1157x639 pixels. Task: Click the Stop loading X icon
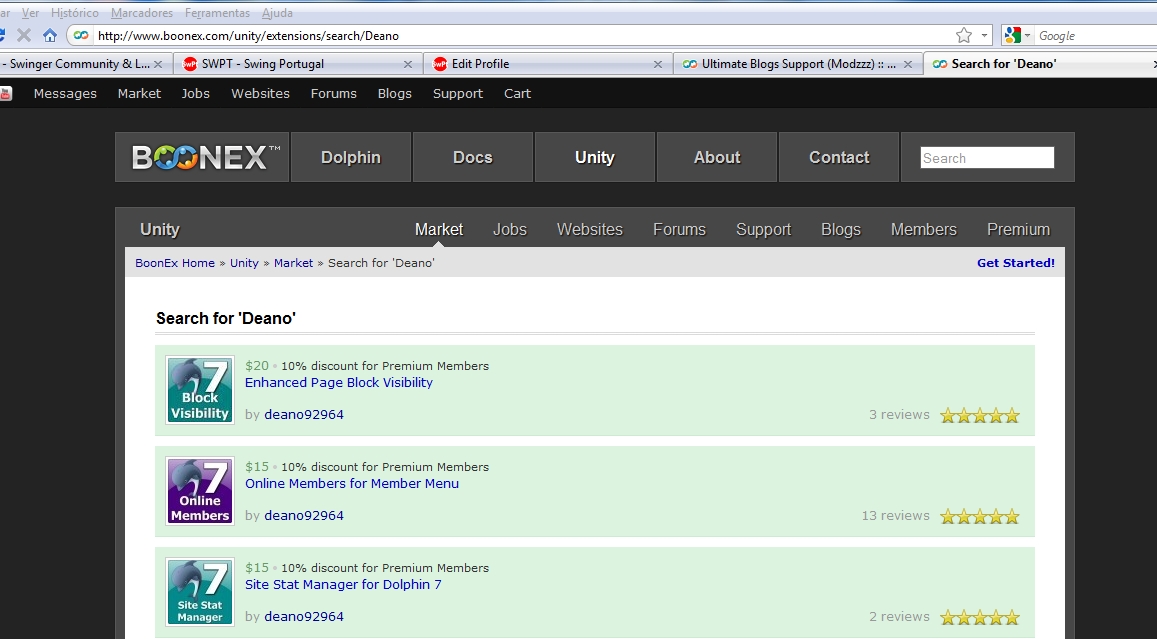coord(24,35)
